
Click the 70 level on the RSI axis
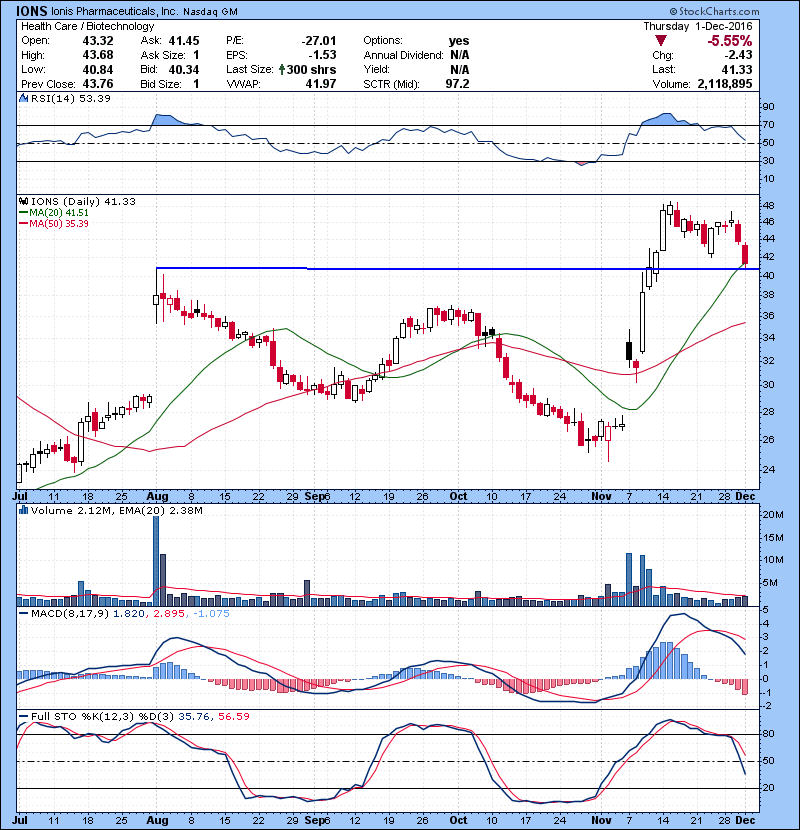(768, 125)
